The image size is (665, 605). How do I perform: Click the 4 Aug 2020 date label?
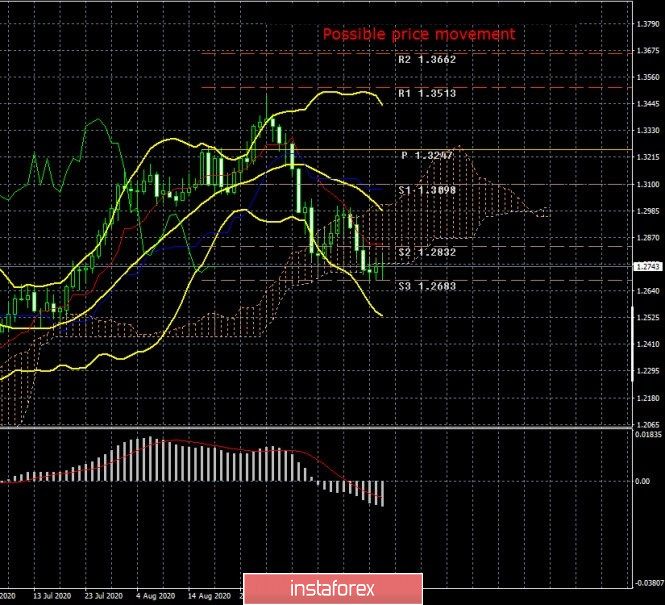tap(156, 596)
